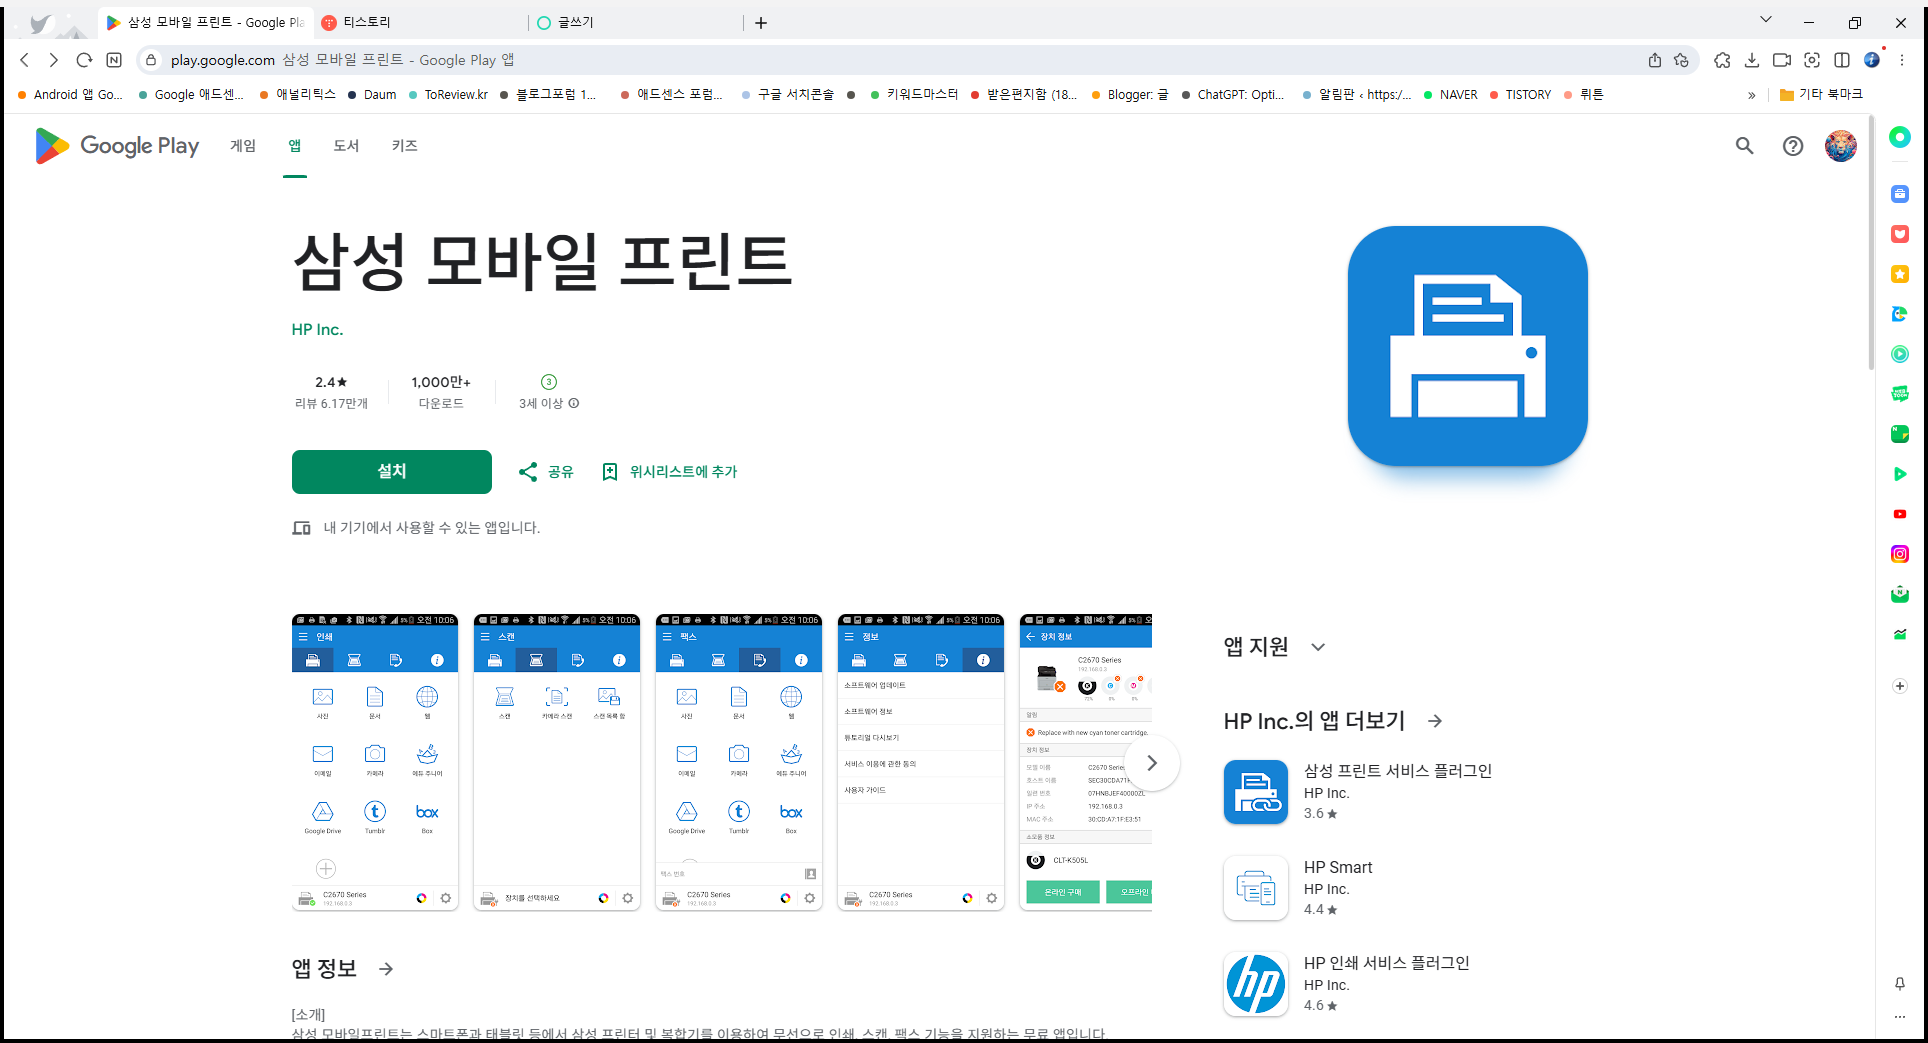Click the 설치 install button
1928x1043 pixels.
(x=391, y=471)
